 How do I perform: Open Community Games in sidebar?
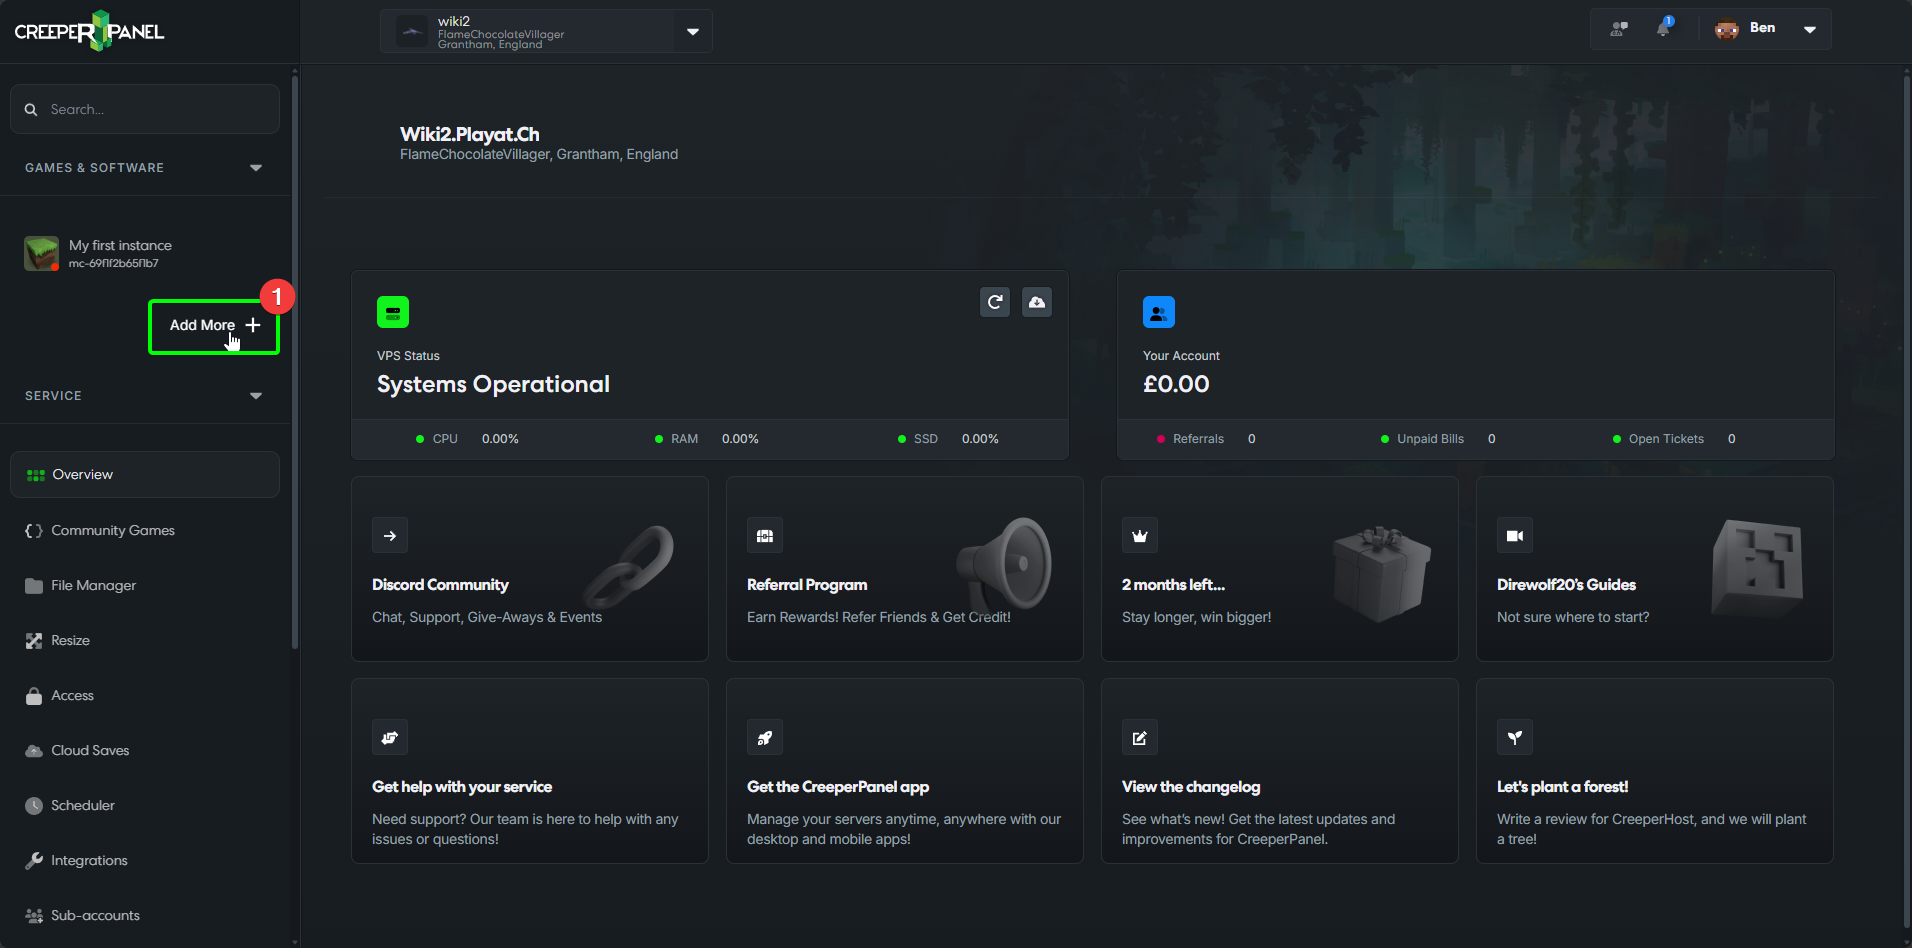tap(145, 530)
